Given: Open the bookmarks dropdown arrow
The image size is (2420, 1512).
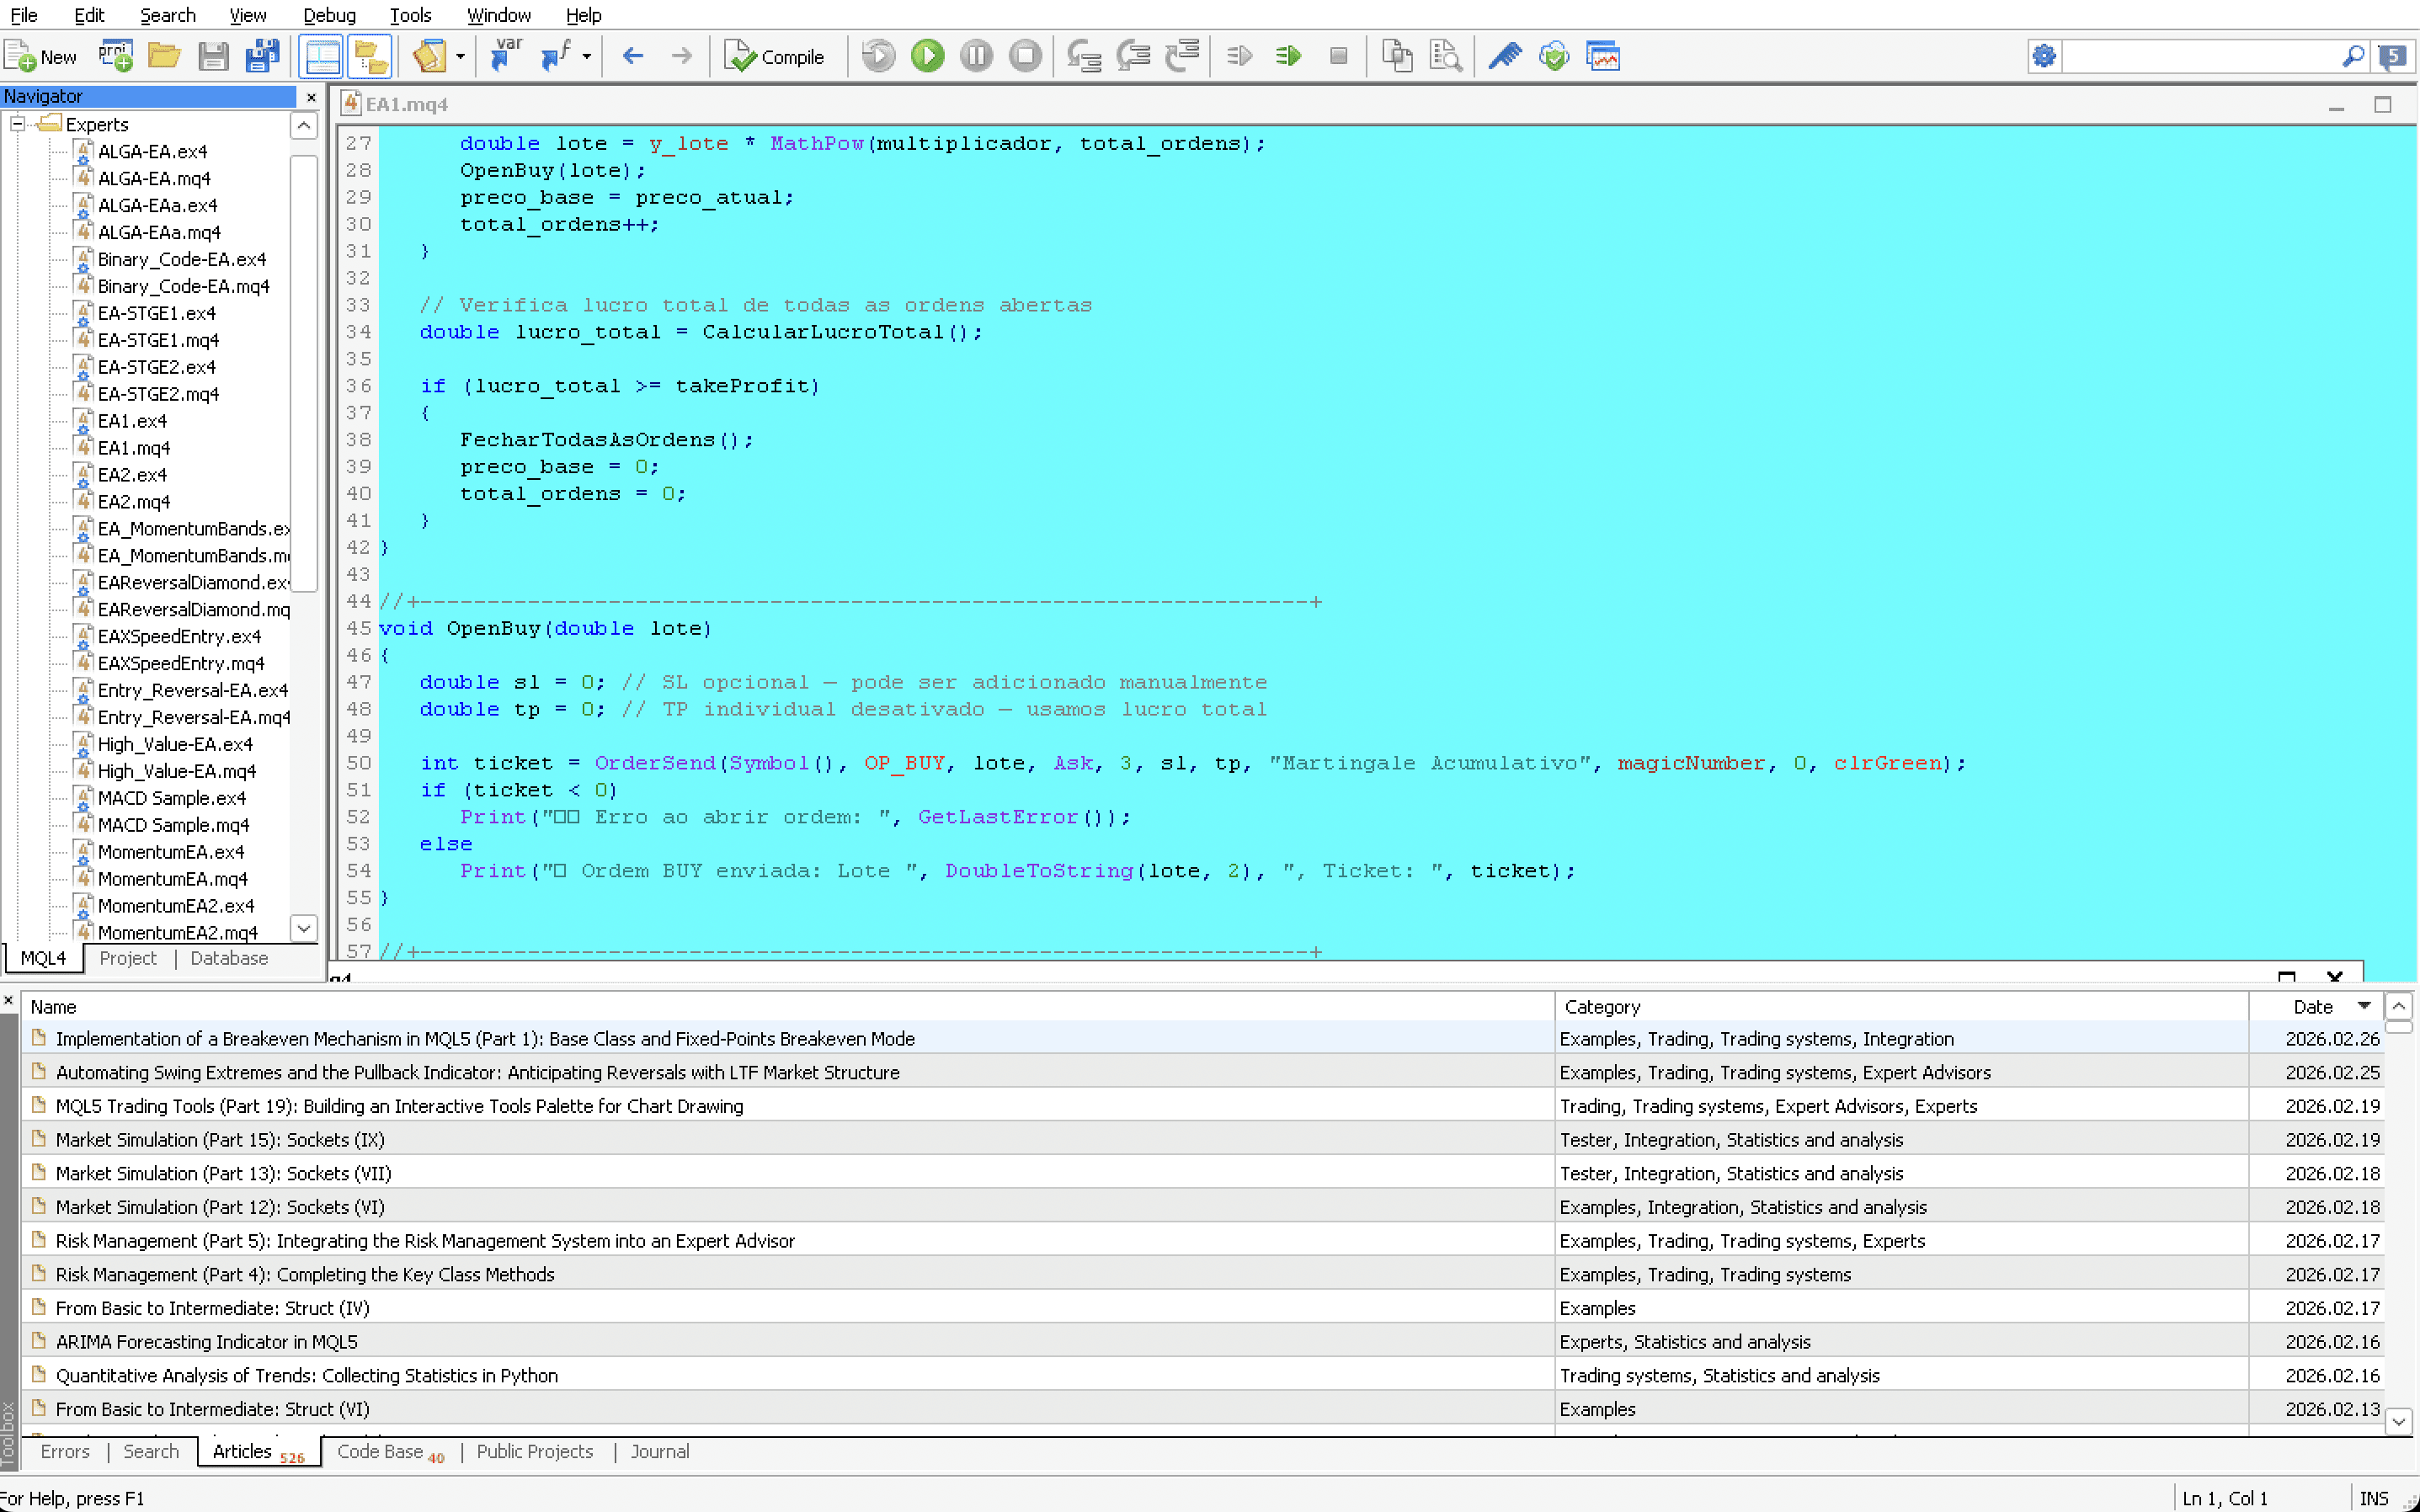Looking at the screenshot, I should click(460, 57).
